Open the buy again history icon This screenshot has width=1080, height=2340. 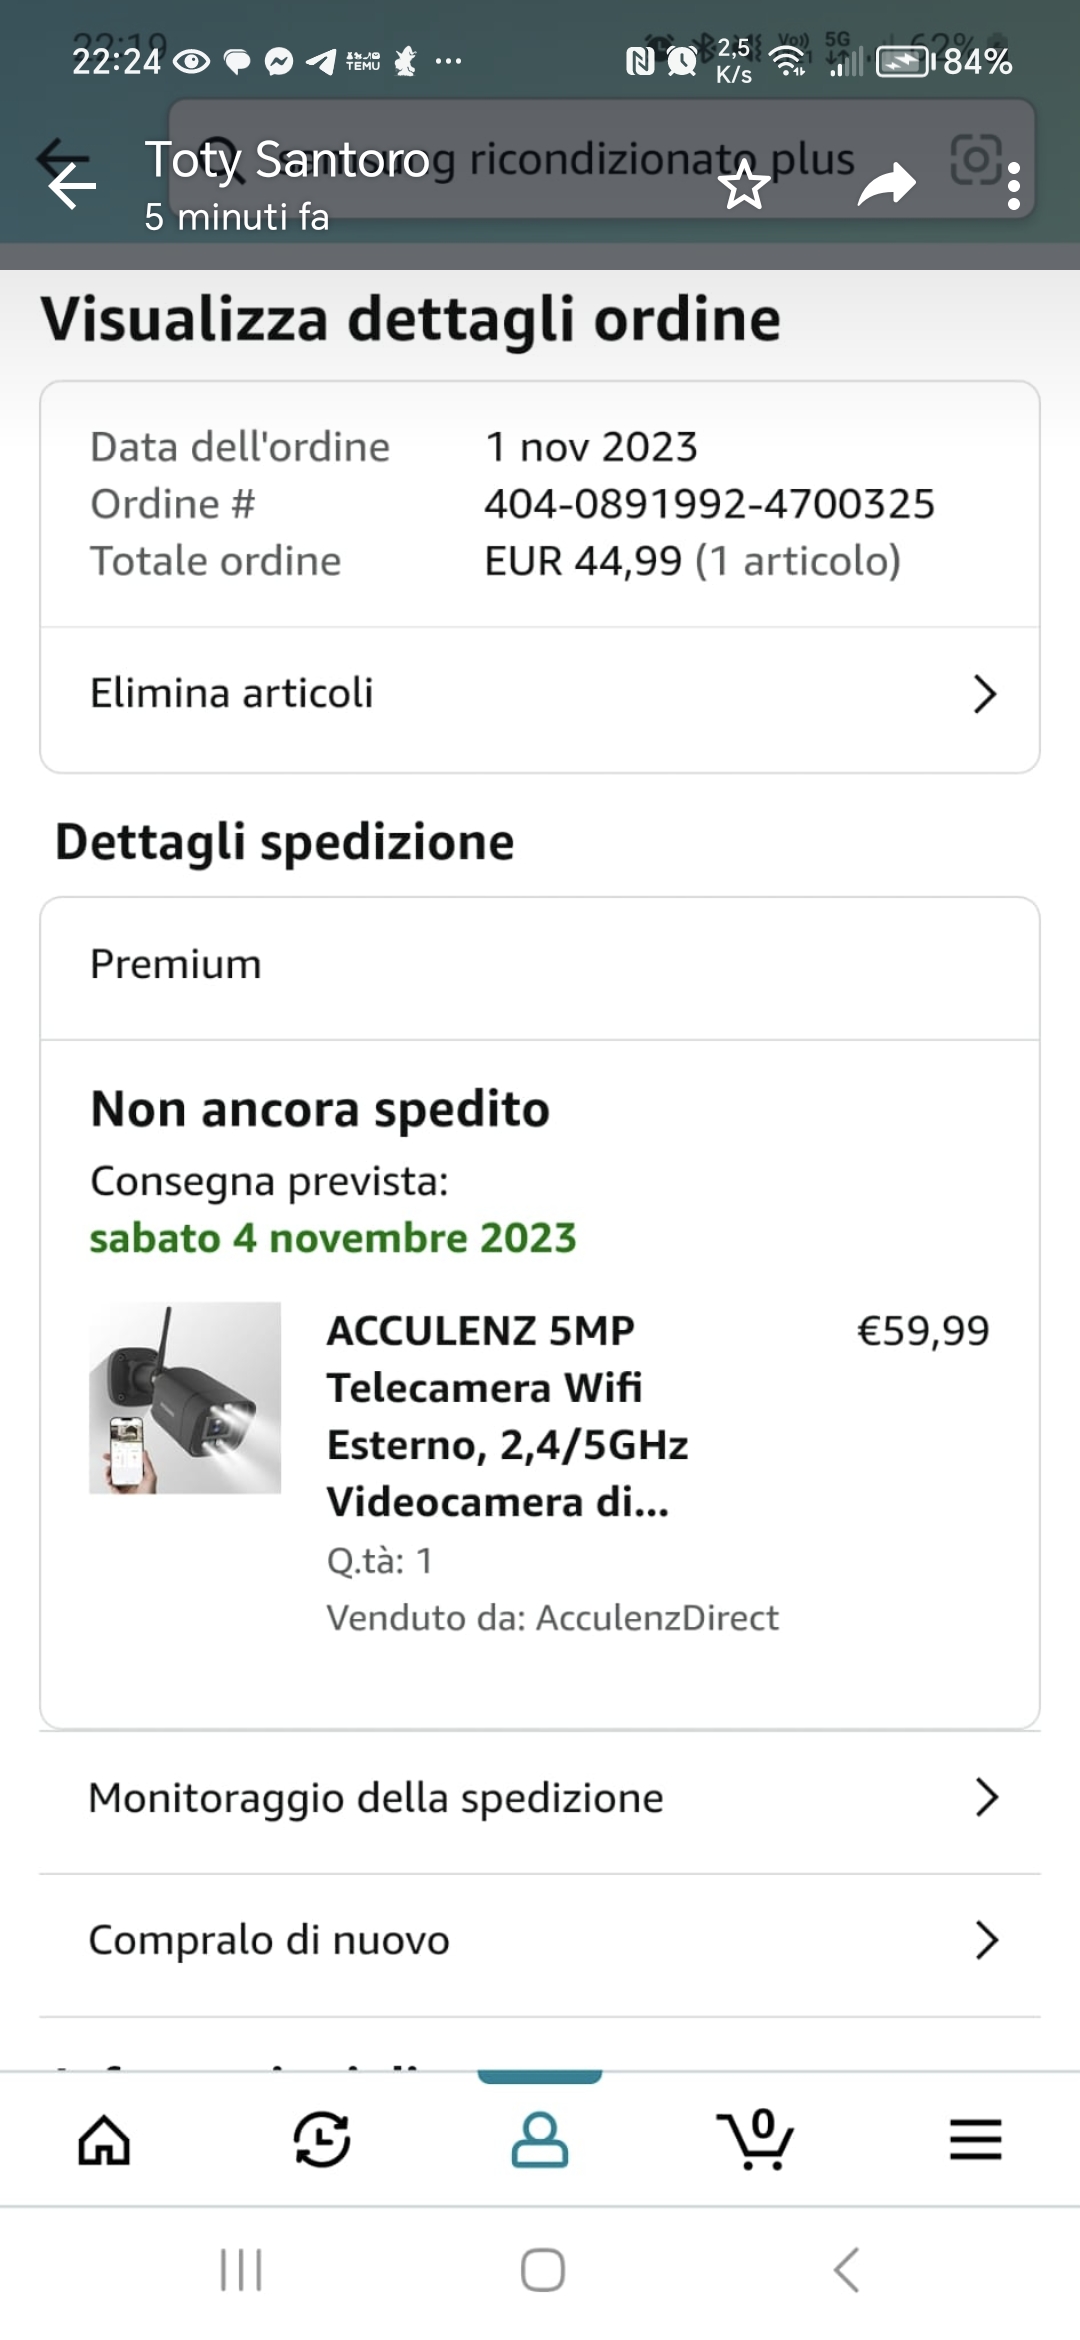tap(322, 2140)
